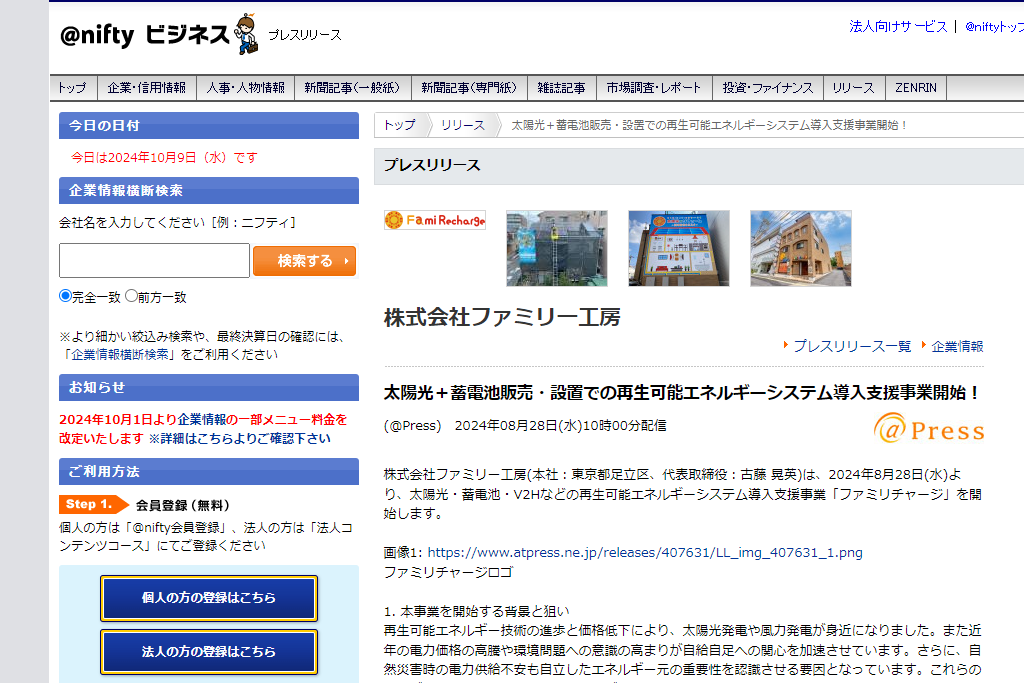The width and height of the screenshot is (1024, 683).
Task: Open the 雑誌記事 tab
Action: point(562,88)
